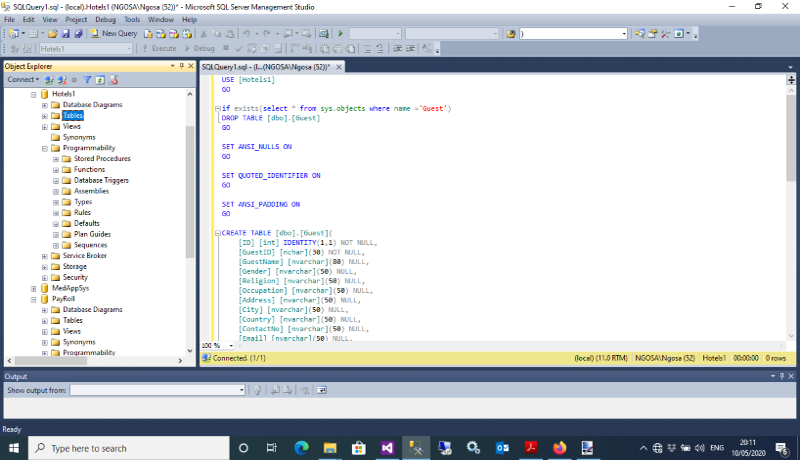Close the Object Explorer panel

191,66
